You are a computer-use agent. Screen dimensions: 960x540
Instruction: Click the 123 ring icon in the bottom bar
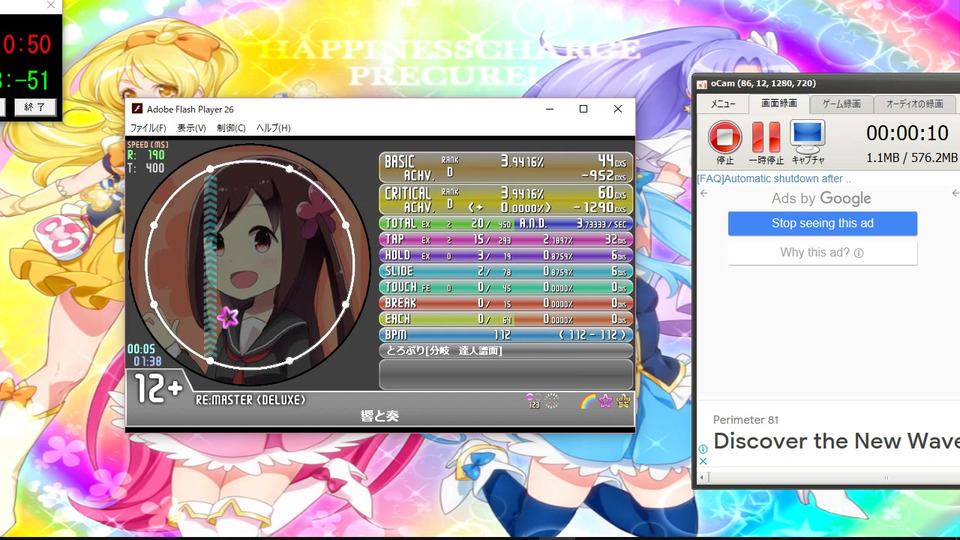point(533,401)
